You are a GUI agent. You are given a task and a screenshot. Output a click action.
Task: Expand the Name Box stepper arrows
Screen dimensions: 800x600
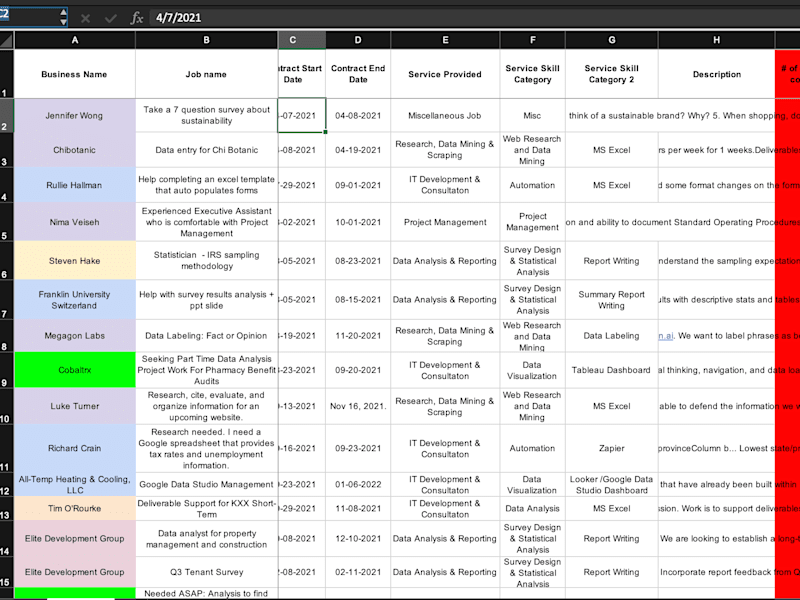[x=63, y=17]
